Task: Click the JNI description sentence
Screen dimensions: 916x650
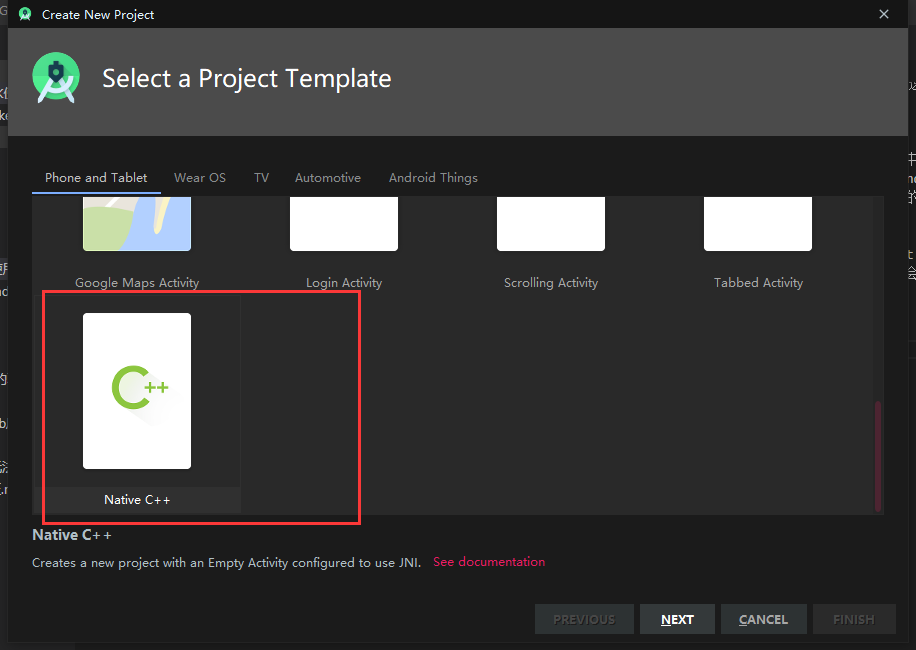Action: tap(227, 563)
